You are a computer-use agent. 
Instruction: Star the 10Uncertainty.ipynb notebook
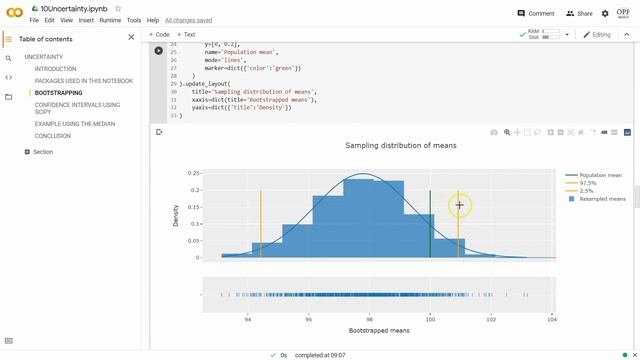click(x=118, y=9)
